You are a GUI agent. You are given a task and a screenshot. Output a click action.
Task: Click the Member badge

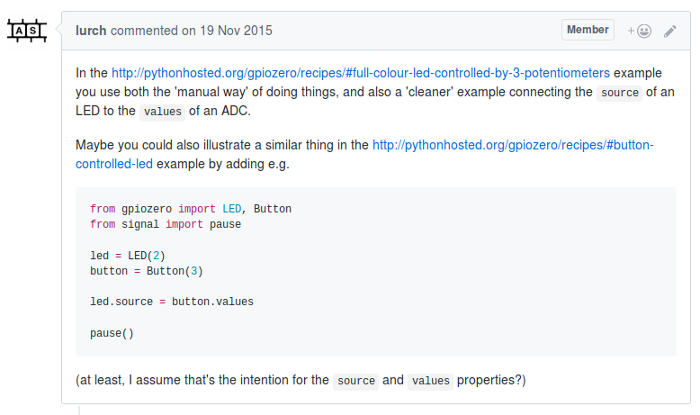coord(588,30)
